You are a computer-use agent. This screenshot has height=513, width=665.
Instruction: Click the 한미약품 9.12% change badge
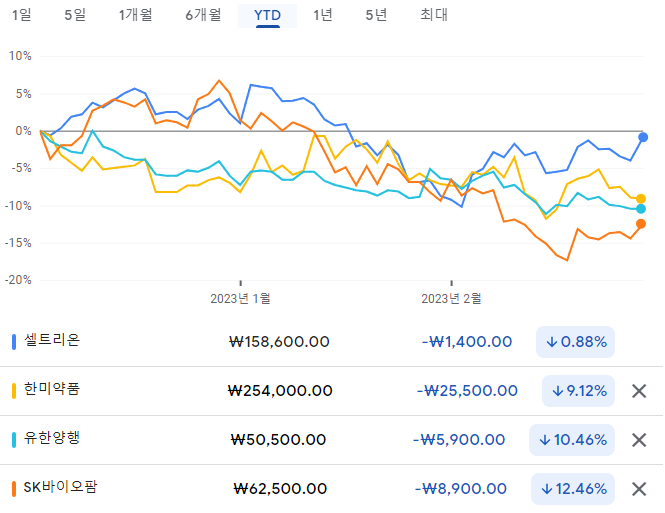point(578,391)
